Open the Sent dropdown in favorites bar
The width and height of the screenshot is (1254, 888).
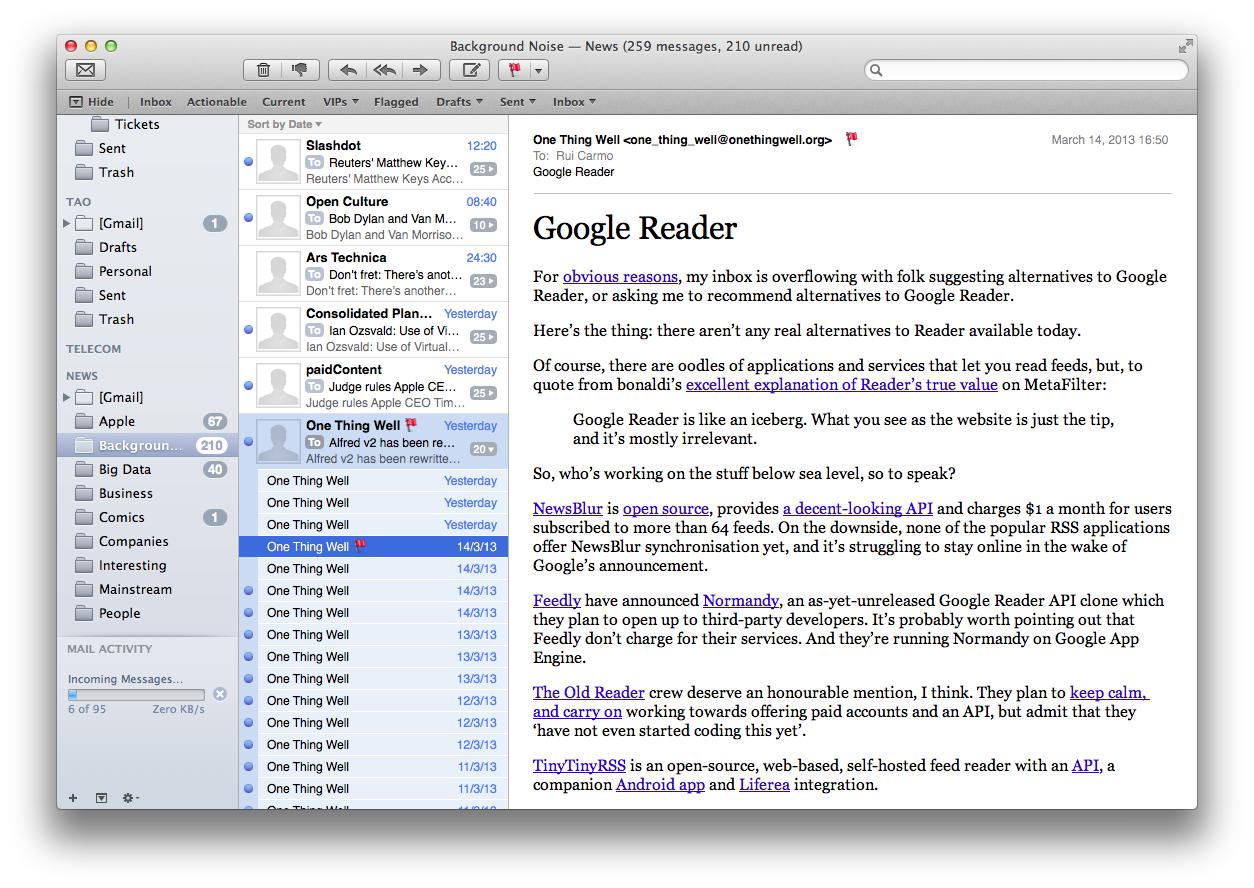point(518,101)
